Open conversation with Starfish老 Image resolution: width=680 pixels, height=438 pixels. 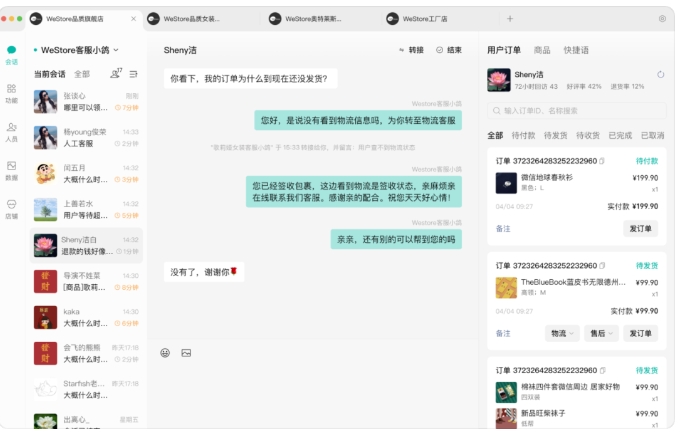tap(86, 389)
